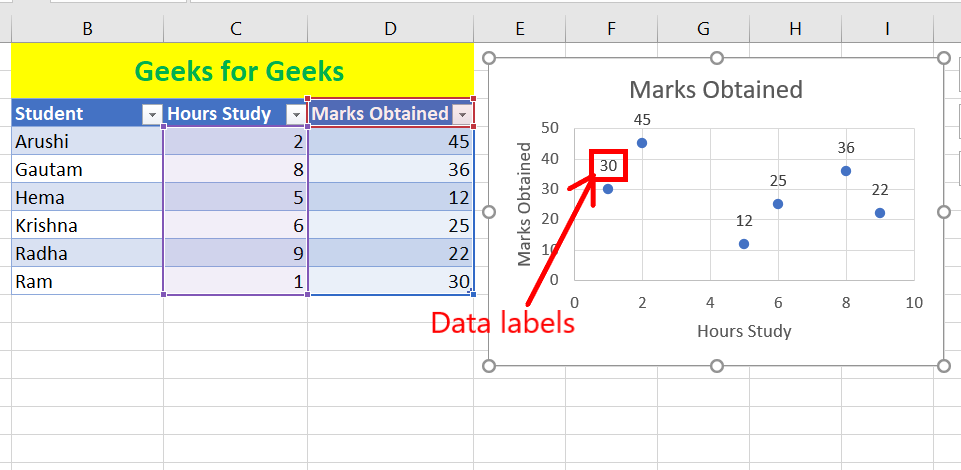The width and height of the screenshot is (961, 470).
Task: Select the Hours Study header cell
Action: (236, 114)
